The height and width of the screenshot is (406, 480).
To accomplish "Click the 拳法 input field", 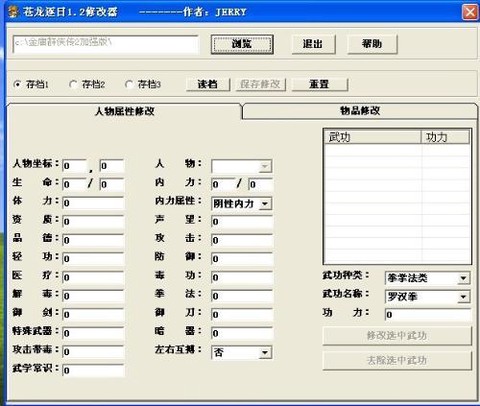I will [242, 296].
